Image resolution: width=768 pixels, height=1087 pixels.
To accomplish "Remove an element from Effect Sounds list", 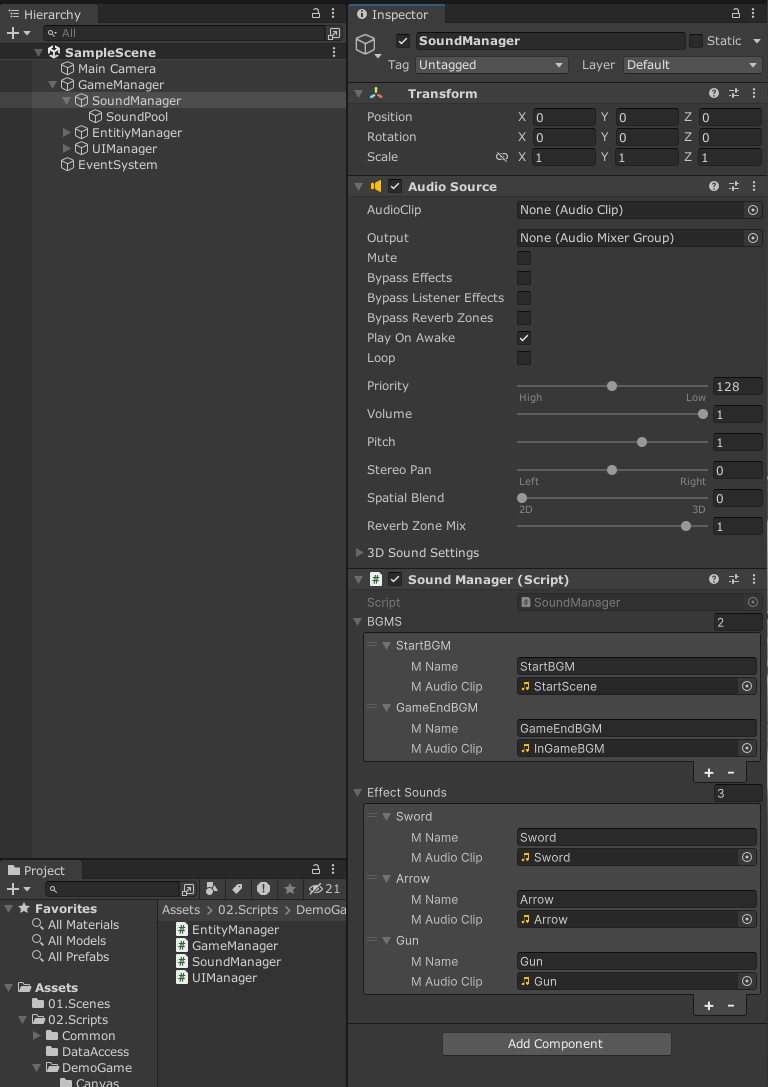I will point(731,1005).
